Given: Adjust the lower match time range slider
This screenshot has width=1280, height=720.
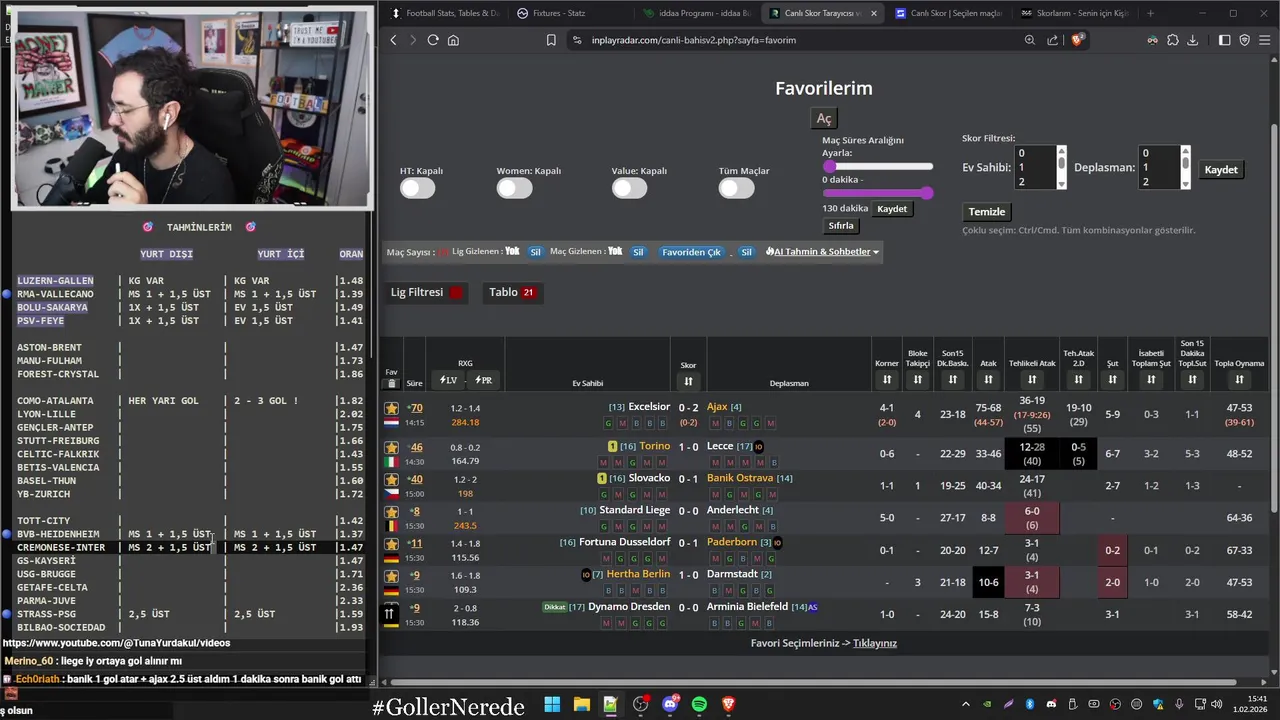Looking at the screenshot, I should point(877,193).
